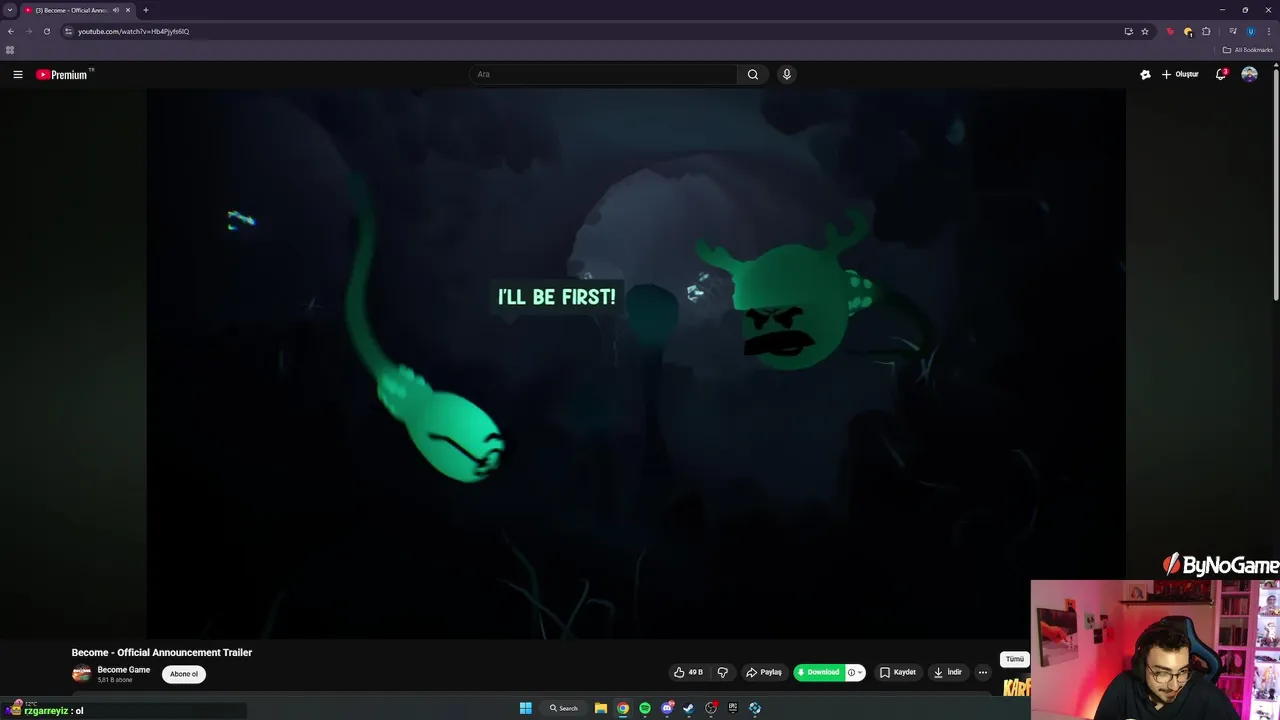Open more actions three-dot menu
This screenshot has height=720, width=1280.
pos(982,672)
